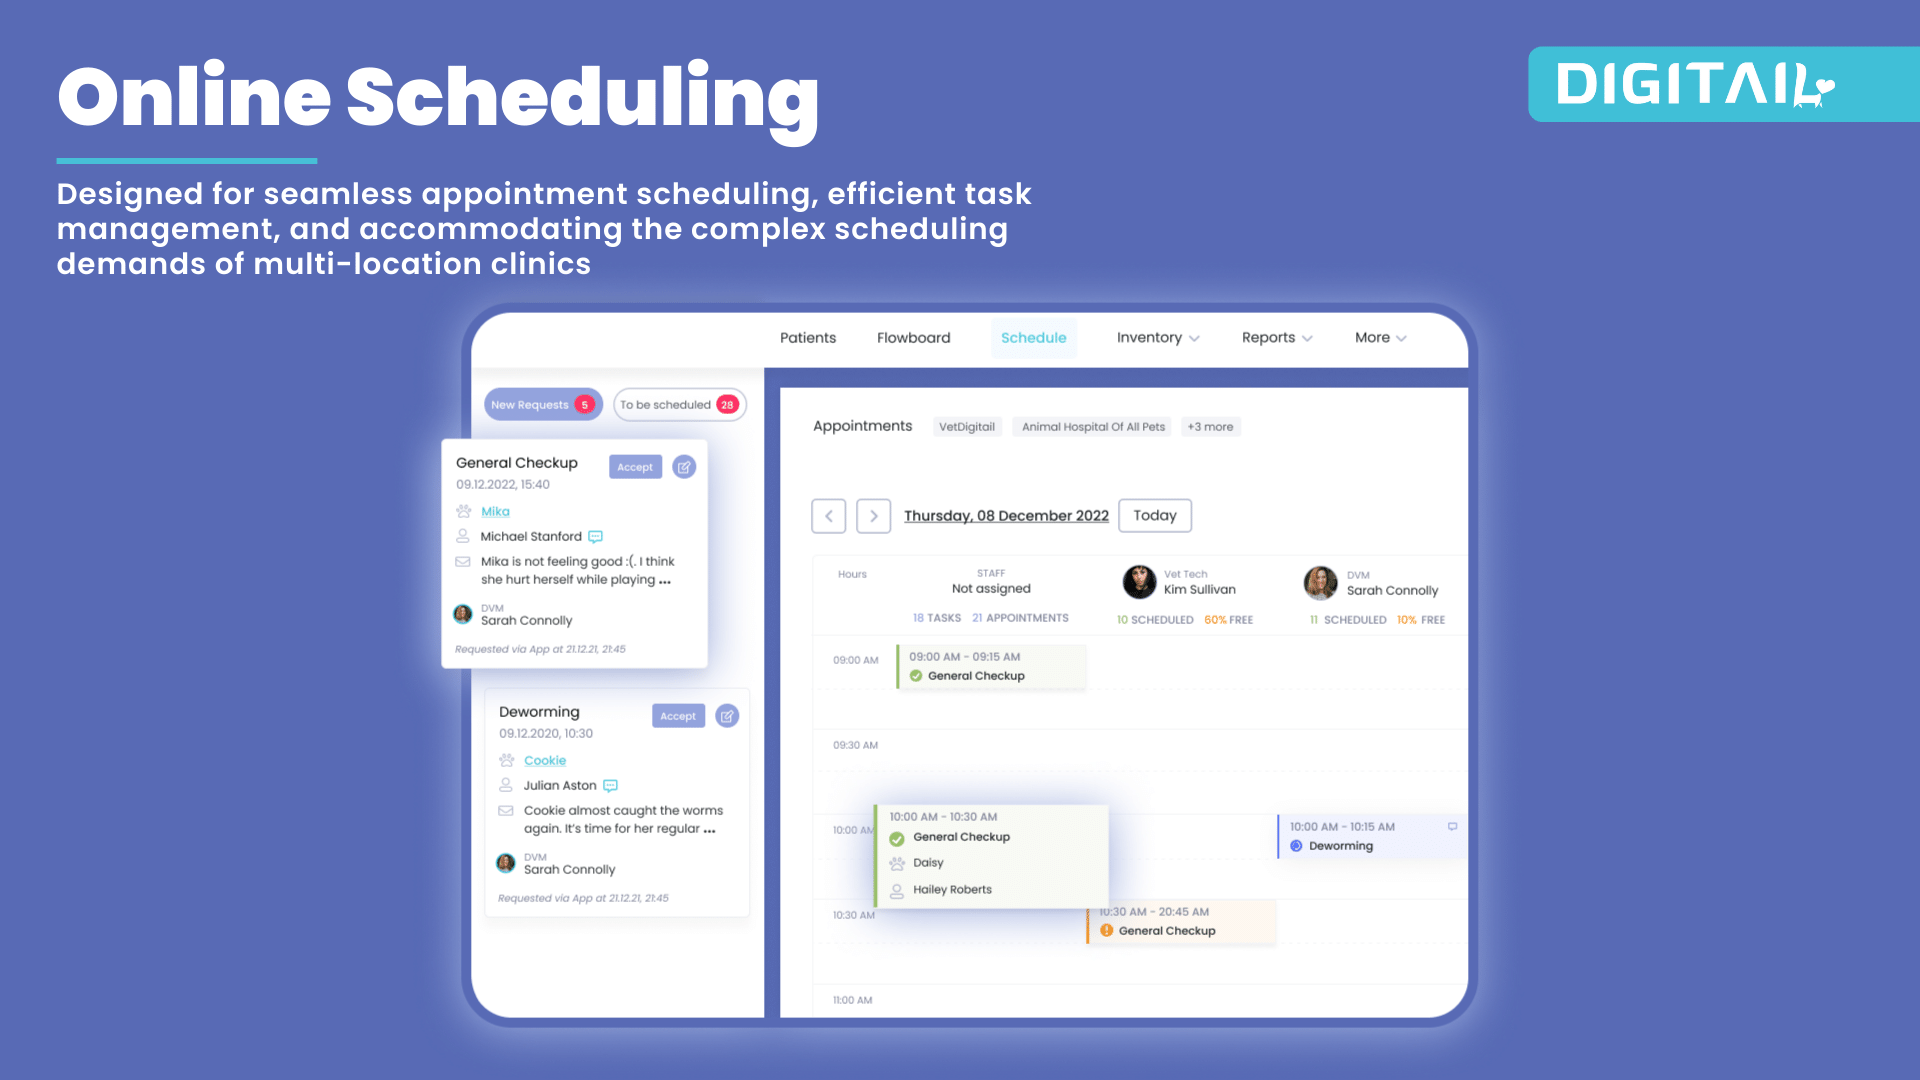Click the Today button to return to current date
The width and height of the screenshot is (1920, 1080).
[x=1155, y=516]
